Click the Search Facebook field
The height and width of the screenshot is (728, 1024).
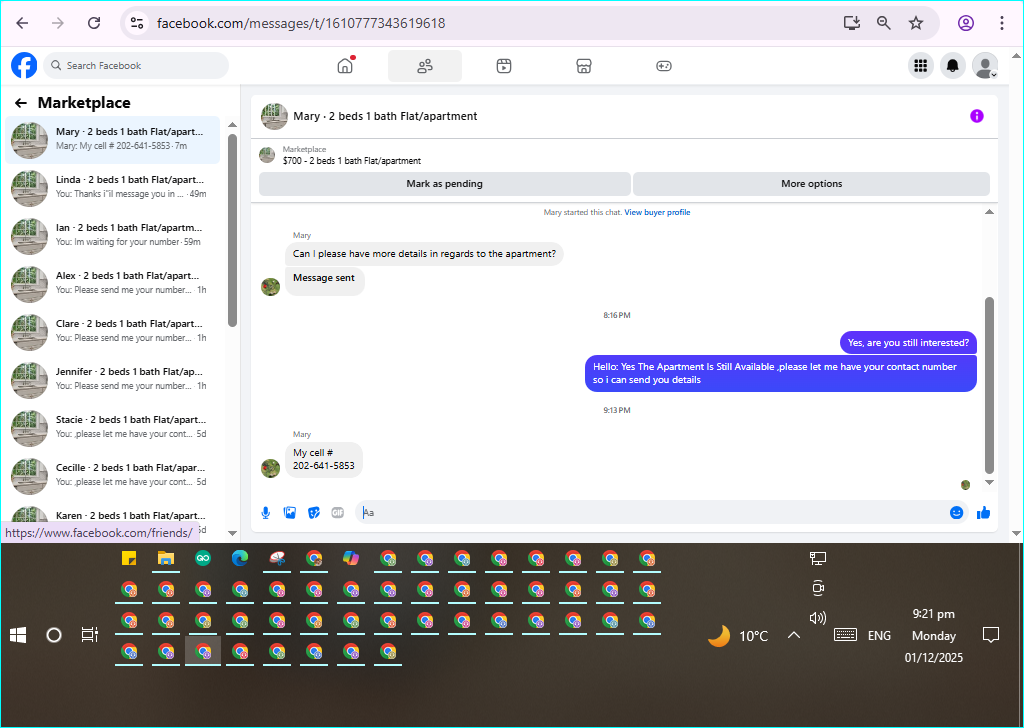click(x=136, y=65)
